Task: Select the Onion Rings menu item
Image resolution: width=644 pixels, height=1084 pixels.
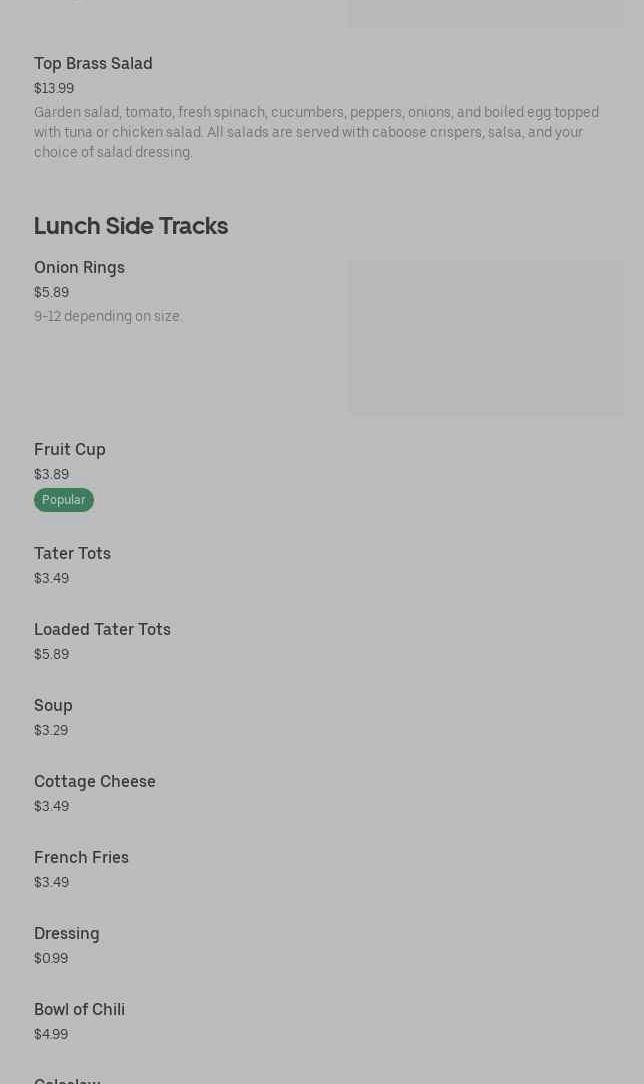Action: [x=79, y=268]
